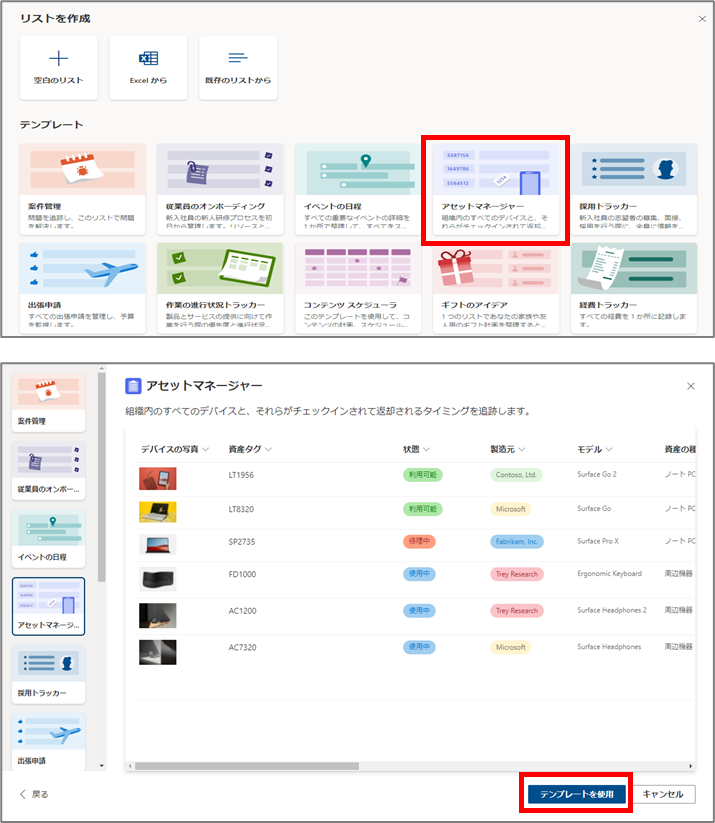Click the アセットマネージャー clipboard title icon
This screenshot has width=715, height=823.
coord(133,386)
